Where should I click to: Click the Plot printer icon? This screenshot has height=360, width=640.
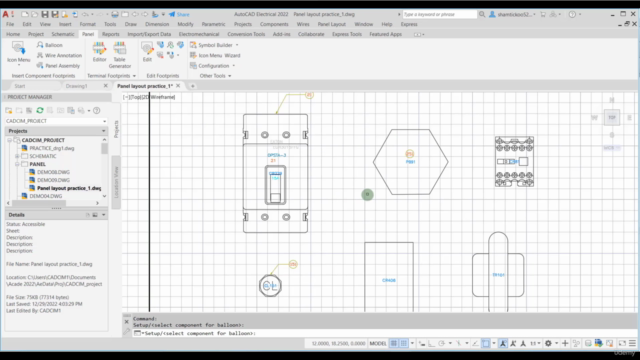click(115, 14)
